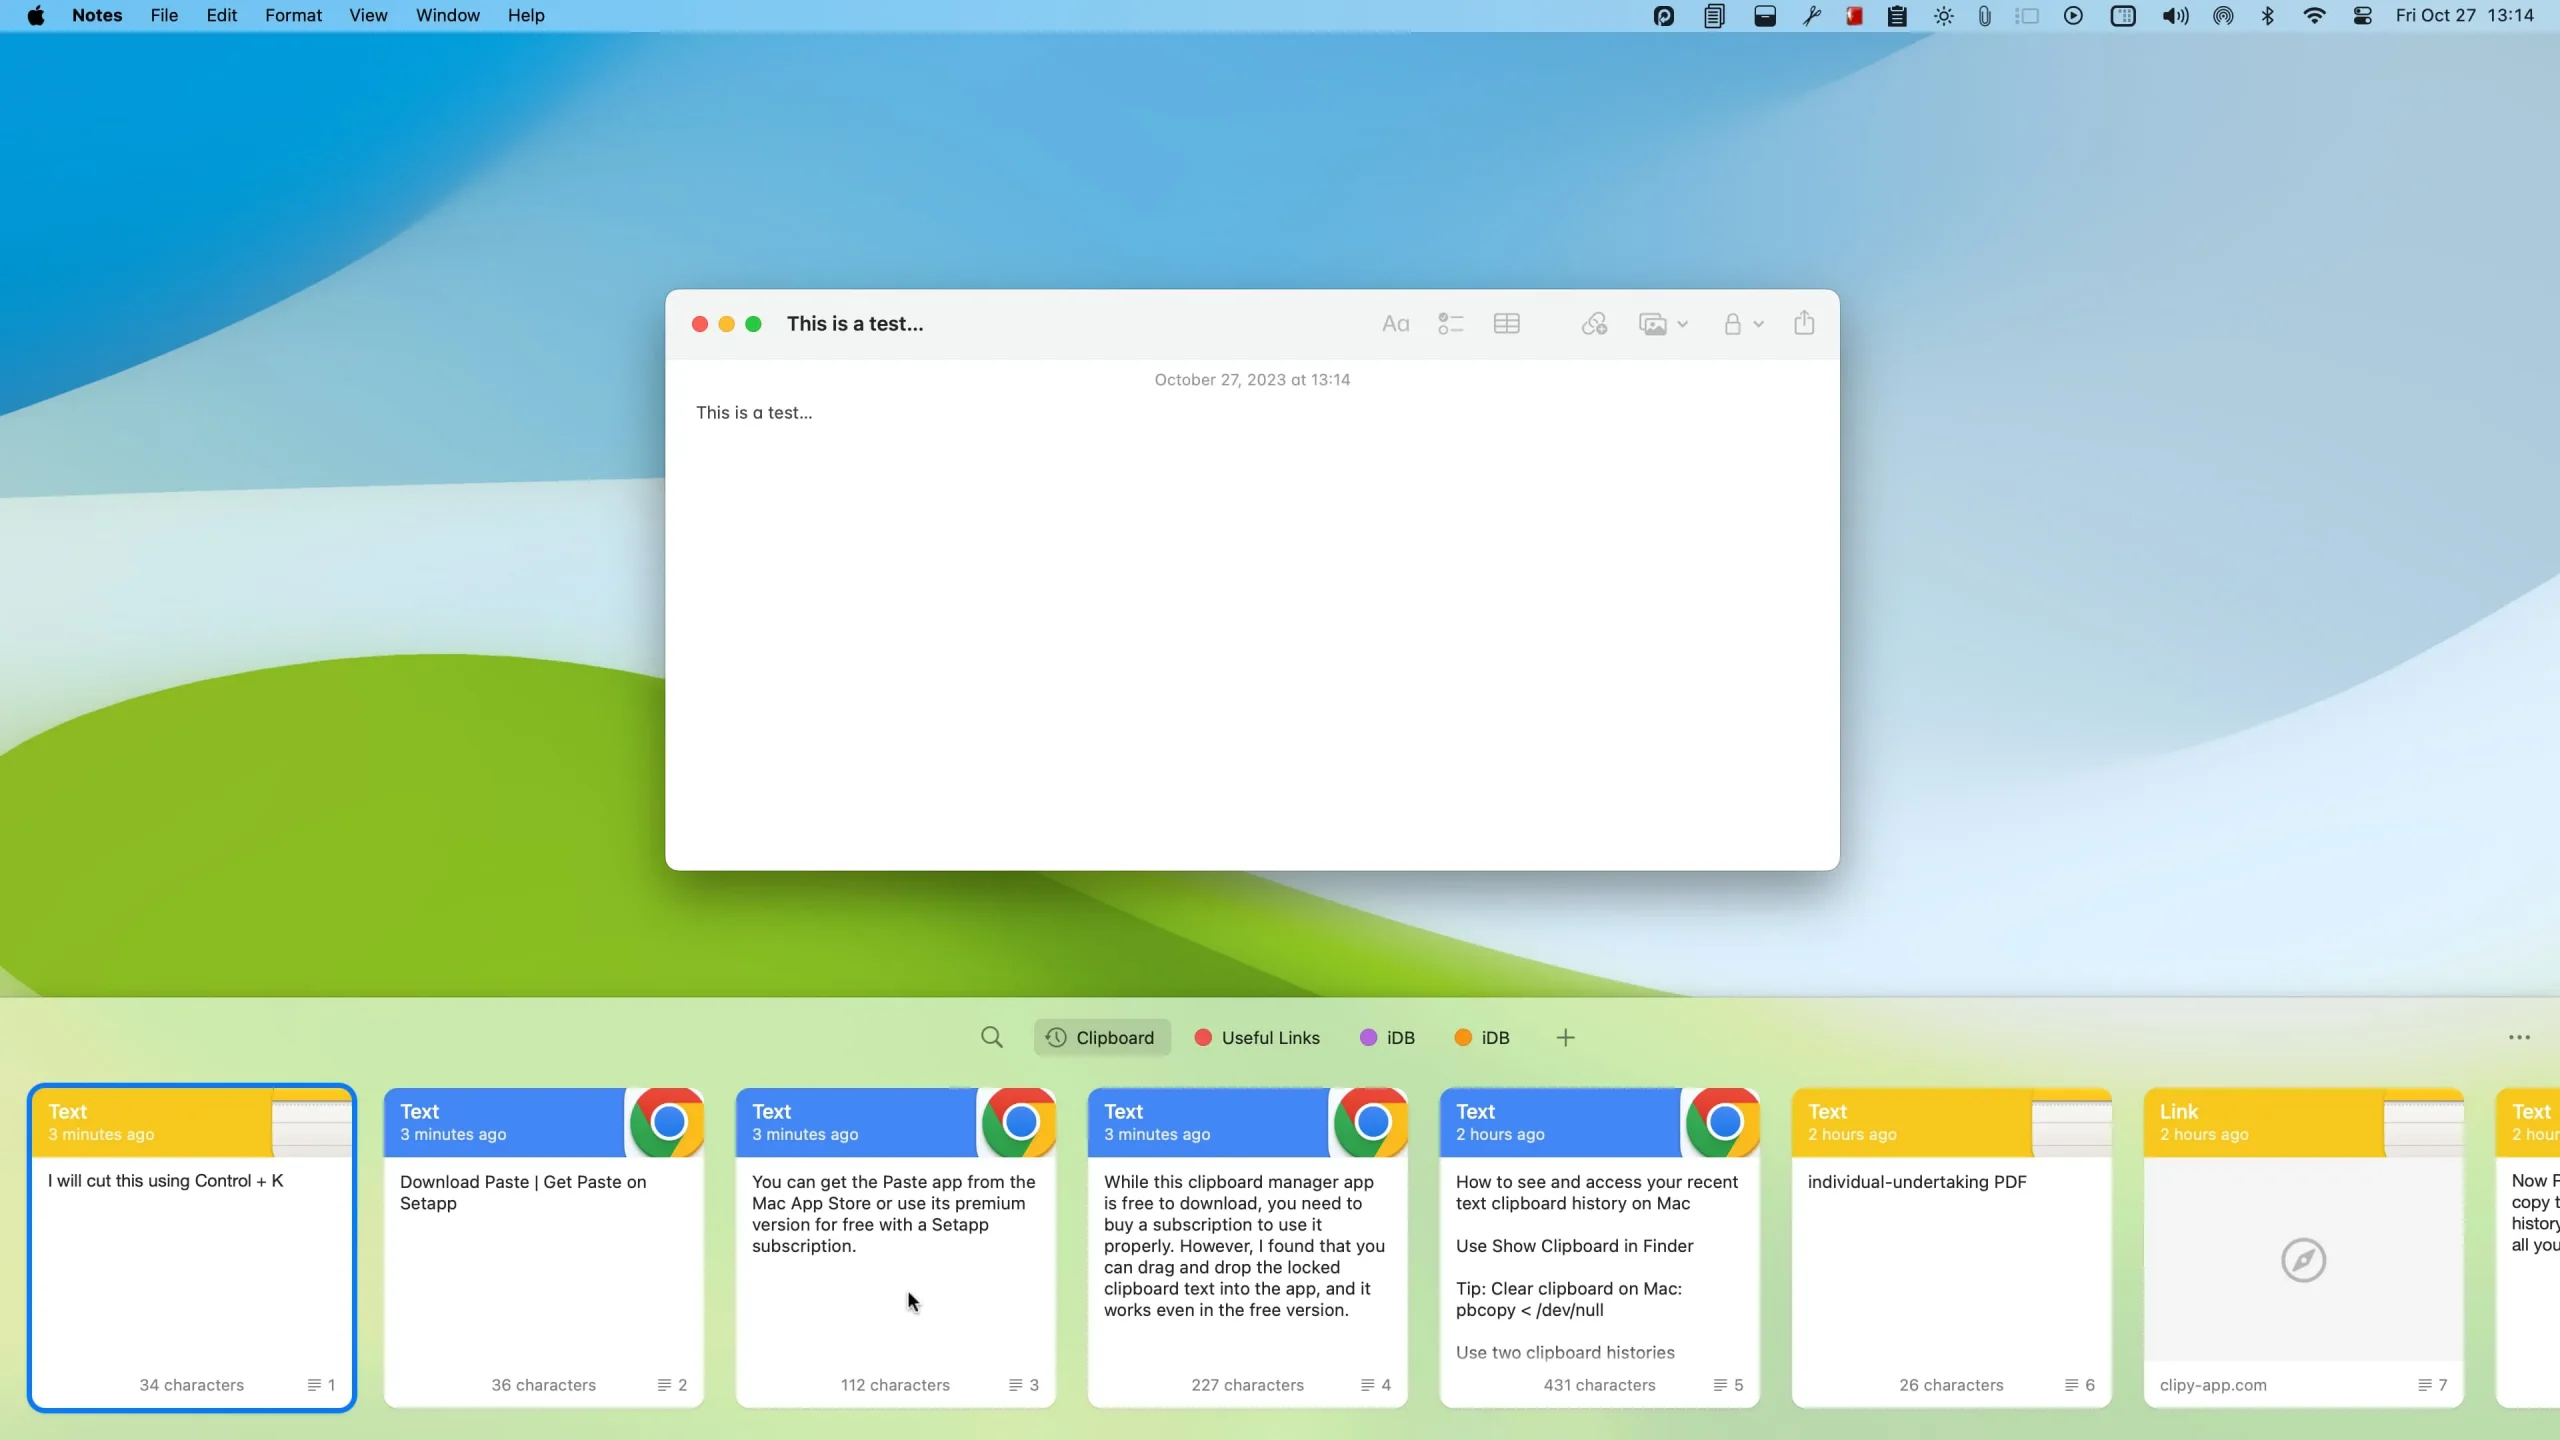Click the text formatting icon Aa
Screen dimensions: 2560x1440
tap(1396, 324)
